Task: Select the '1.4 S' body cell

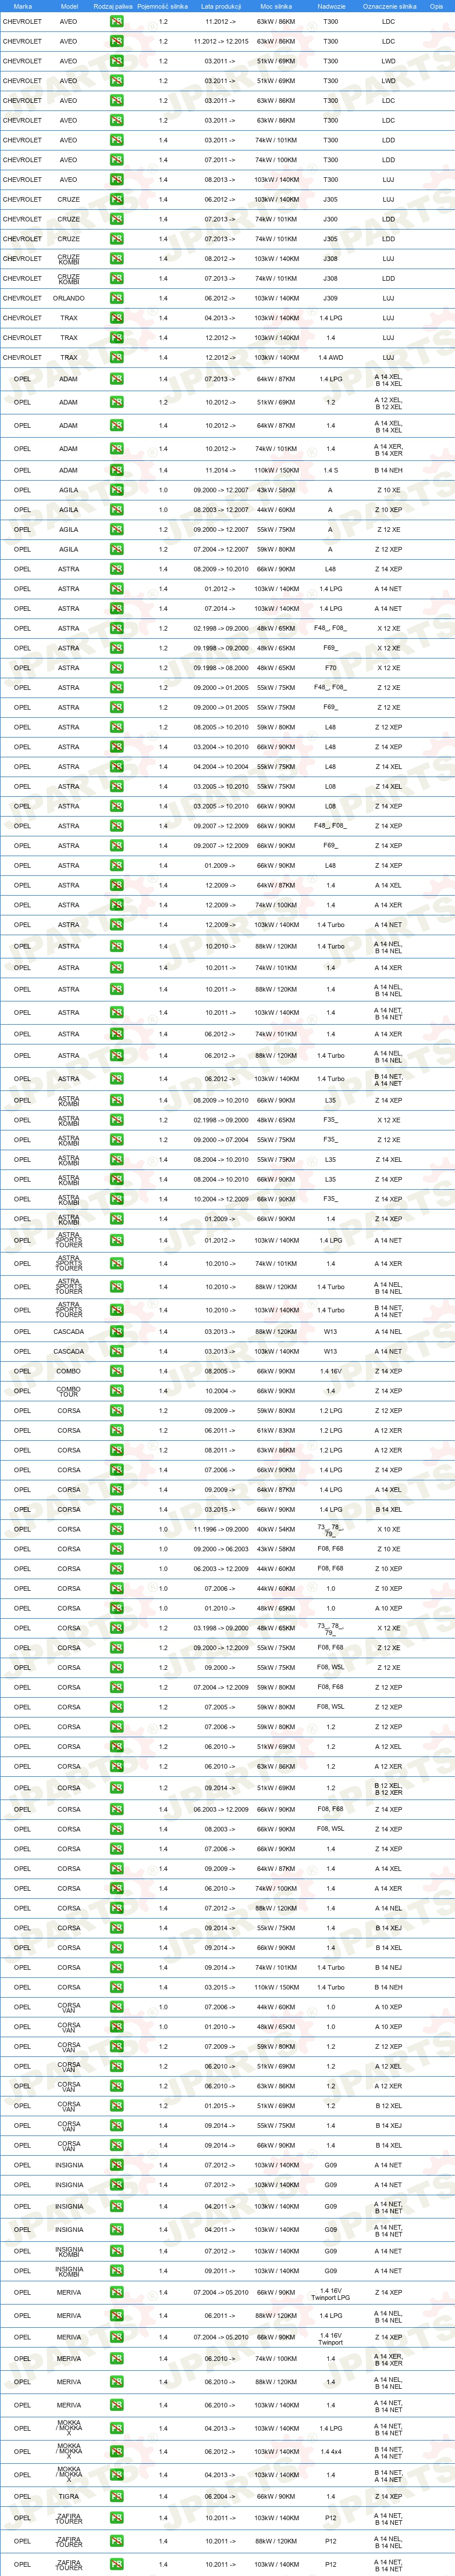Action: coord(331,470)
